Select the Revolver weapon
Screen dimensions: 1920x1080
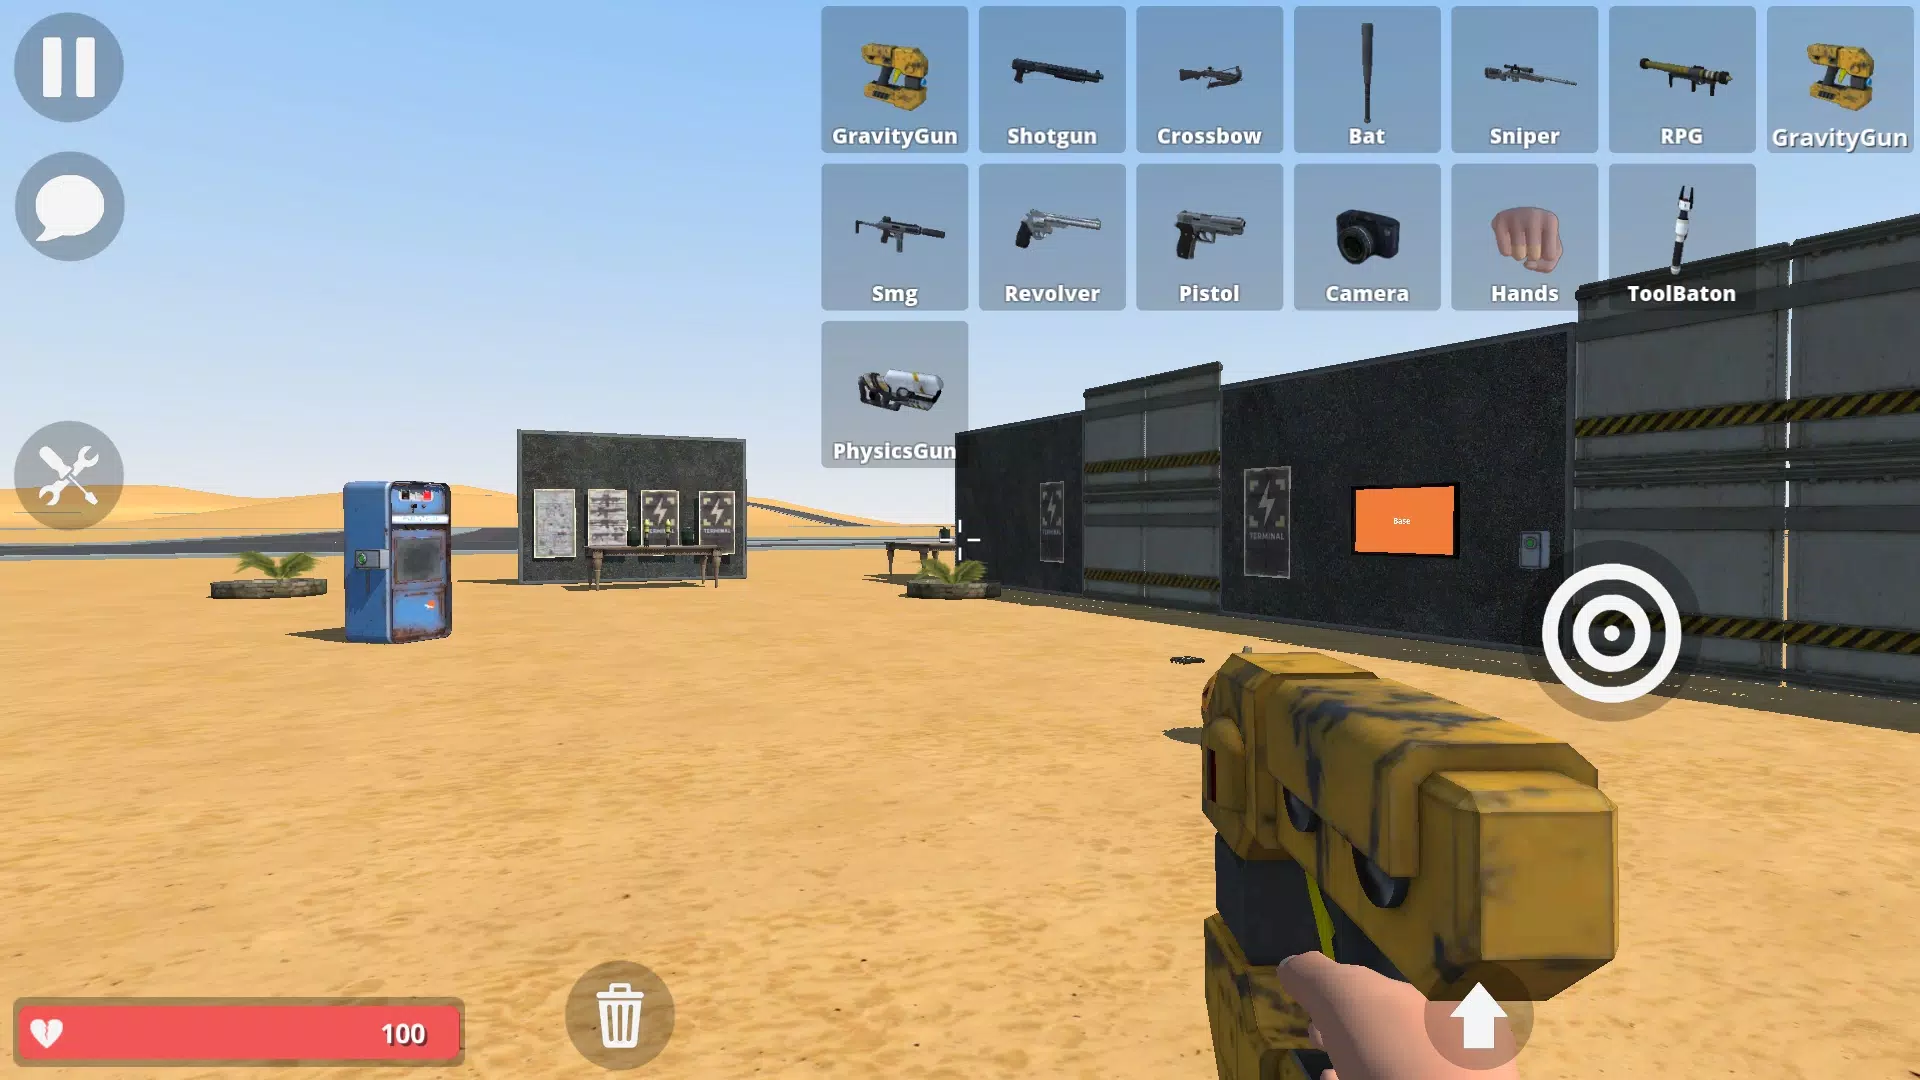tap(1052, 236)
